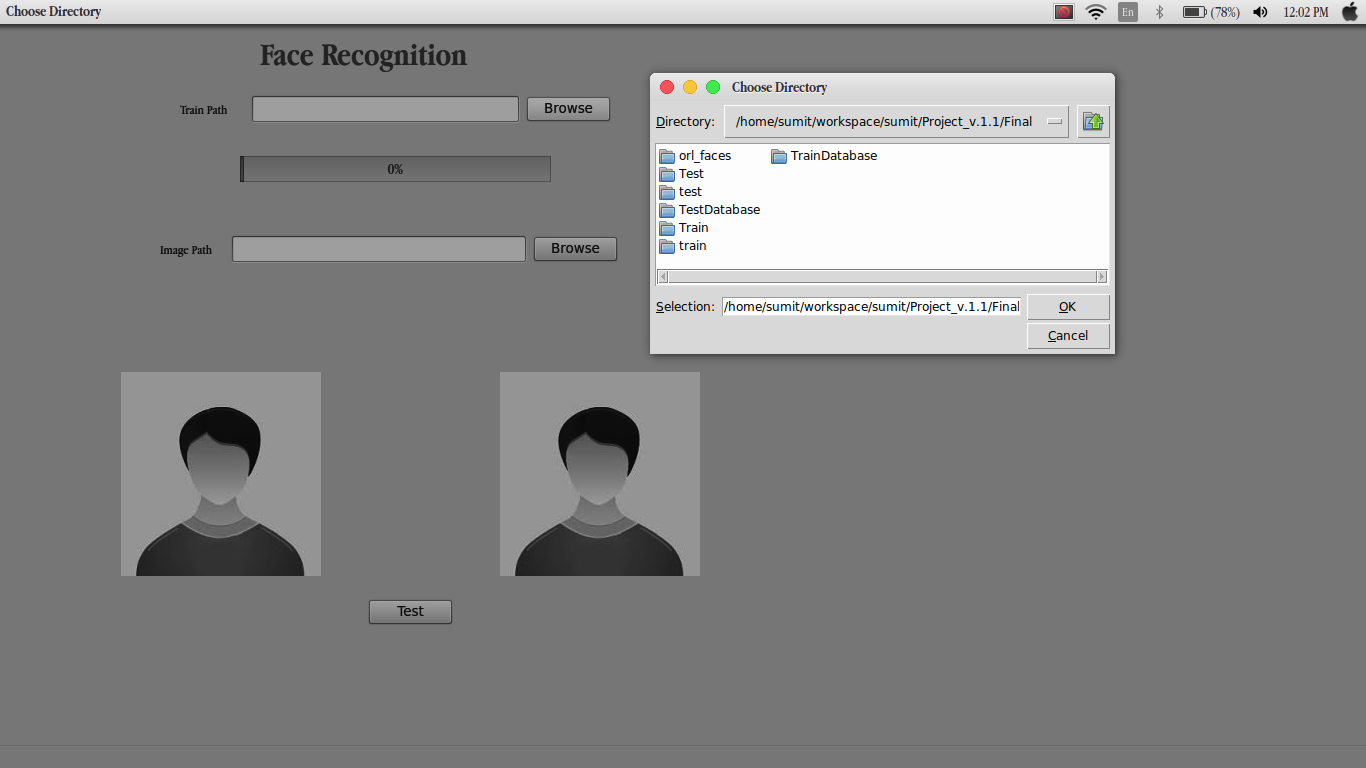Click the horizontal scrollbar in folder list
The width and height of the screenshot is (1366, 768).
pos(882,277)
